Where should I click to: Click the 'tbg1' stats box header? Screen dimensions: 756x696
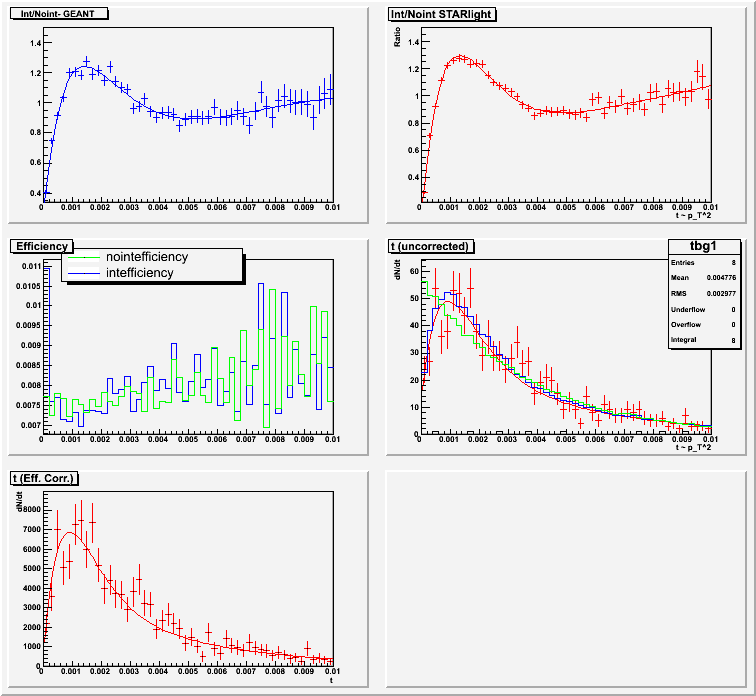[x=704, y=247]
